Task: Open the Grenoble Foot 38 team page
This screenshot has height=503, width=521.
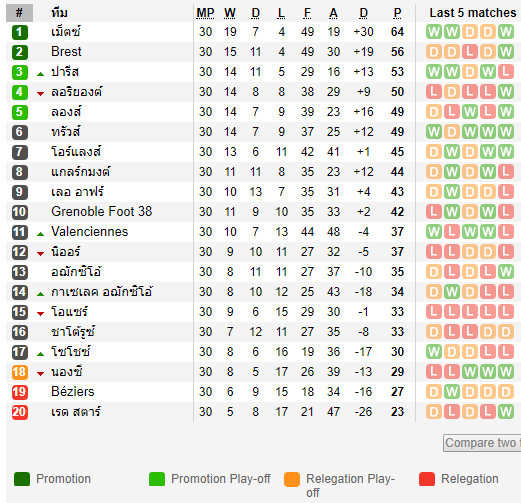Action: click(x=101, y=212)
